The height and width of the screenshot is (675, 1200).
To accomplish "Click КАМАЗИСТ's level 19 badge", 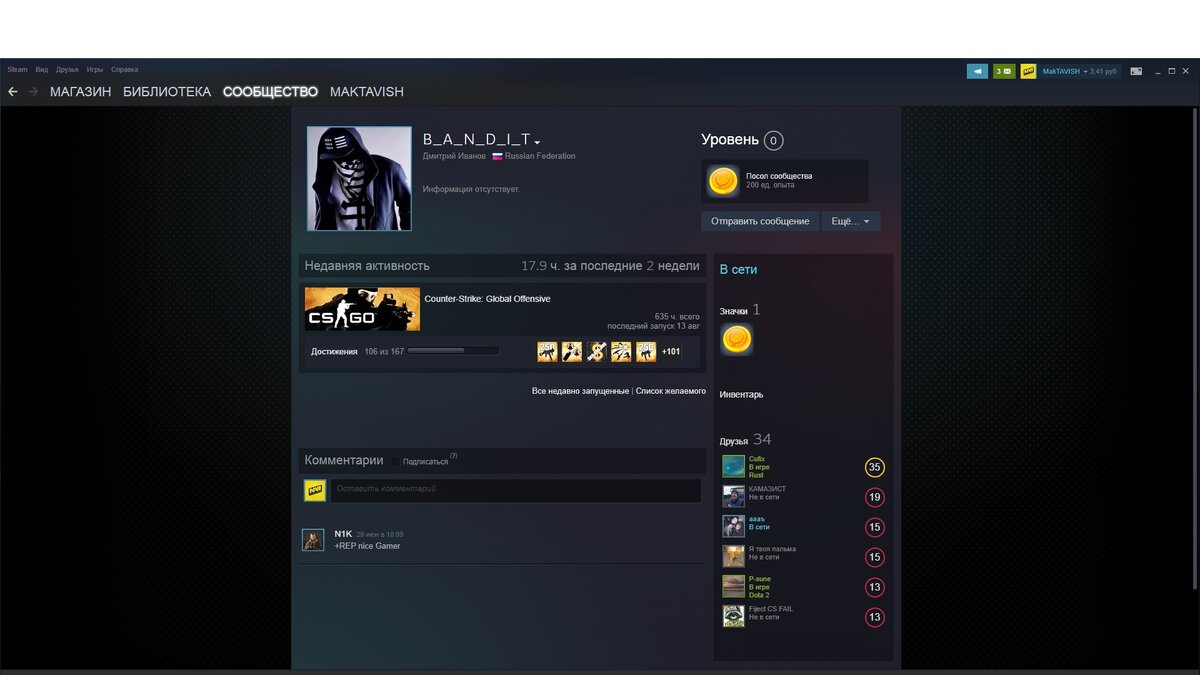I will click(x=875, y=497).
